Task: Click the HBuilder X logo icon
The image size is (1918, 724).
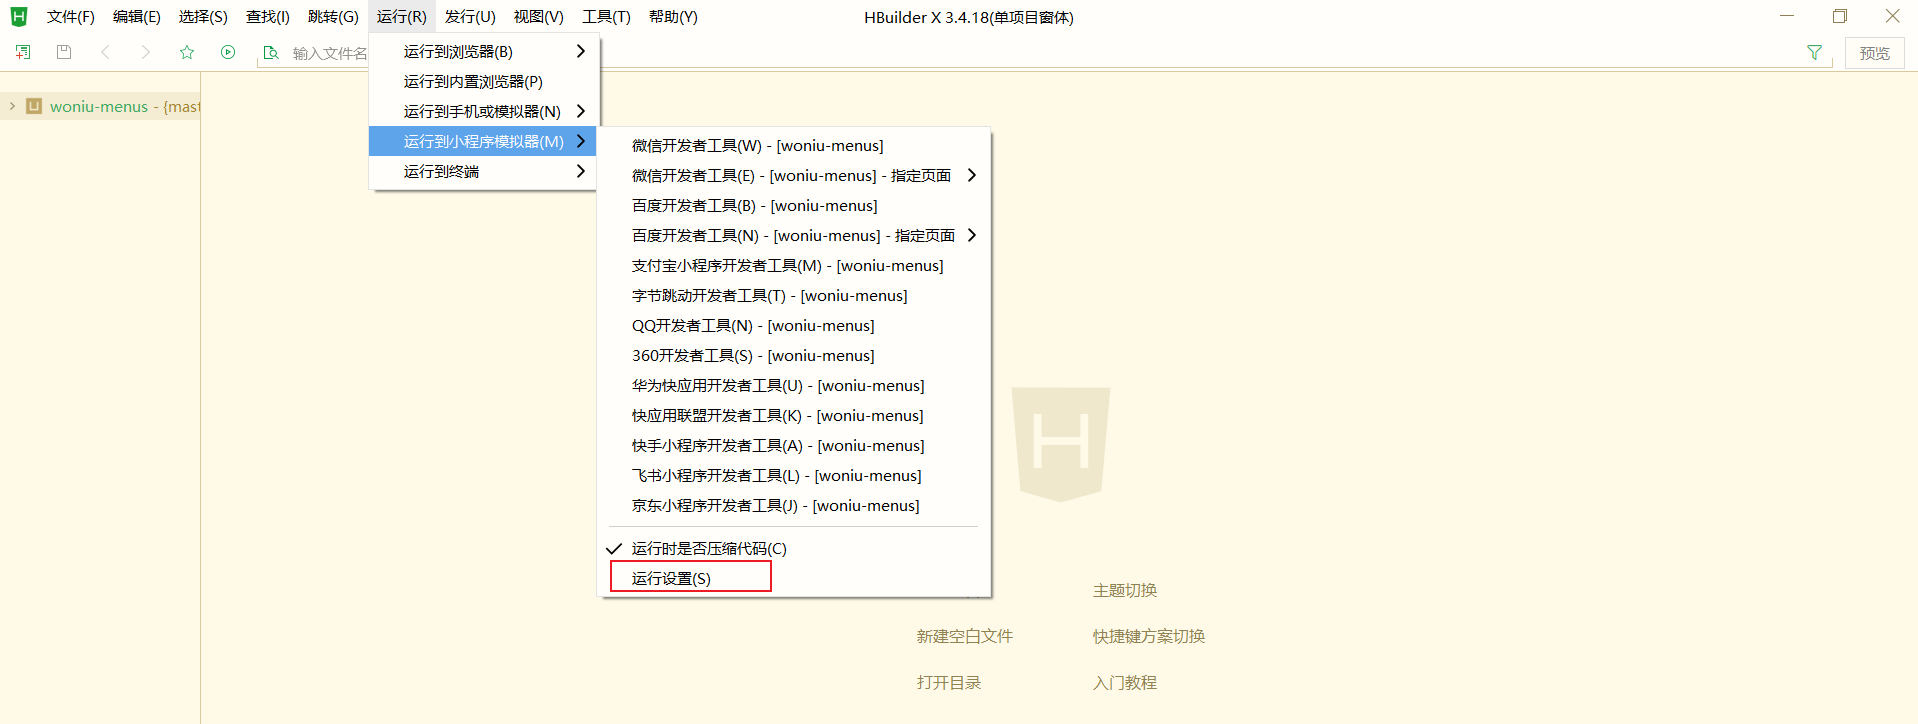Action: pyautogui.click(x=19, y=17)
